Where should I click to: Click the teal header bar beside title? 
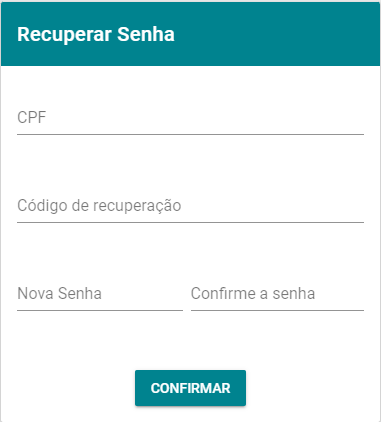point(277,34)
